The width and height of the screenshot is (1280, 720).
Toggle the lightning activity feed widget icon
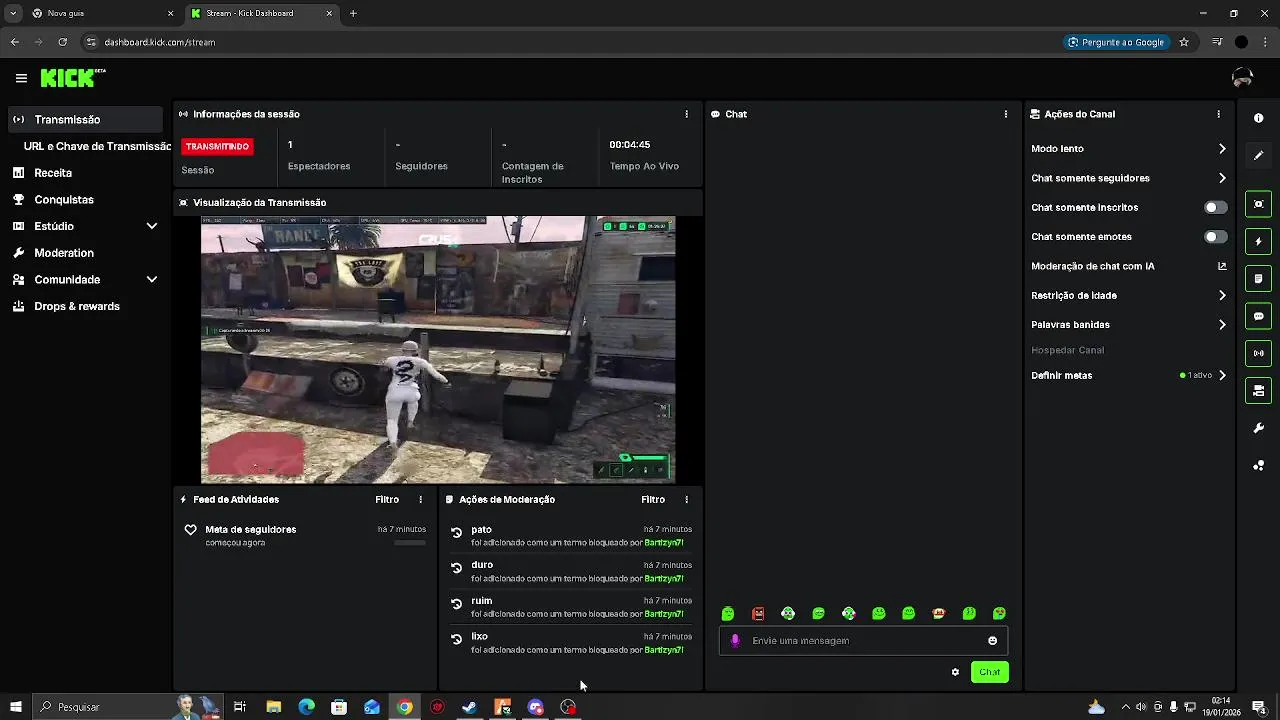click(1258, 241)
